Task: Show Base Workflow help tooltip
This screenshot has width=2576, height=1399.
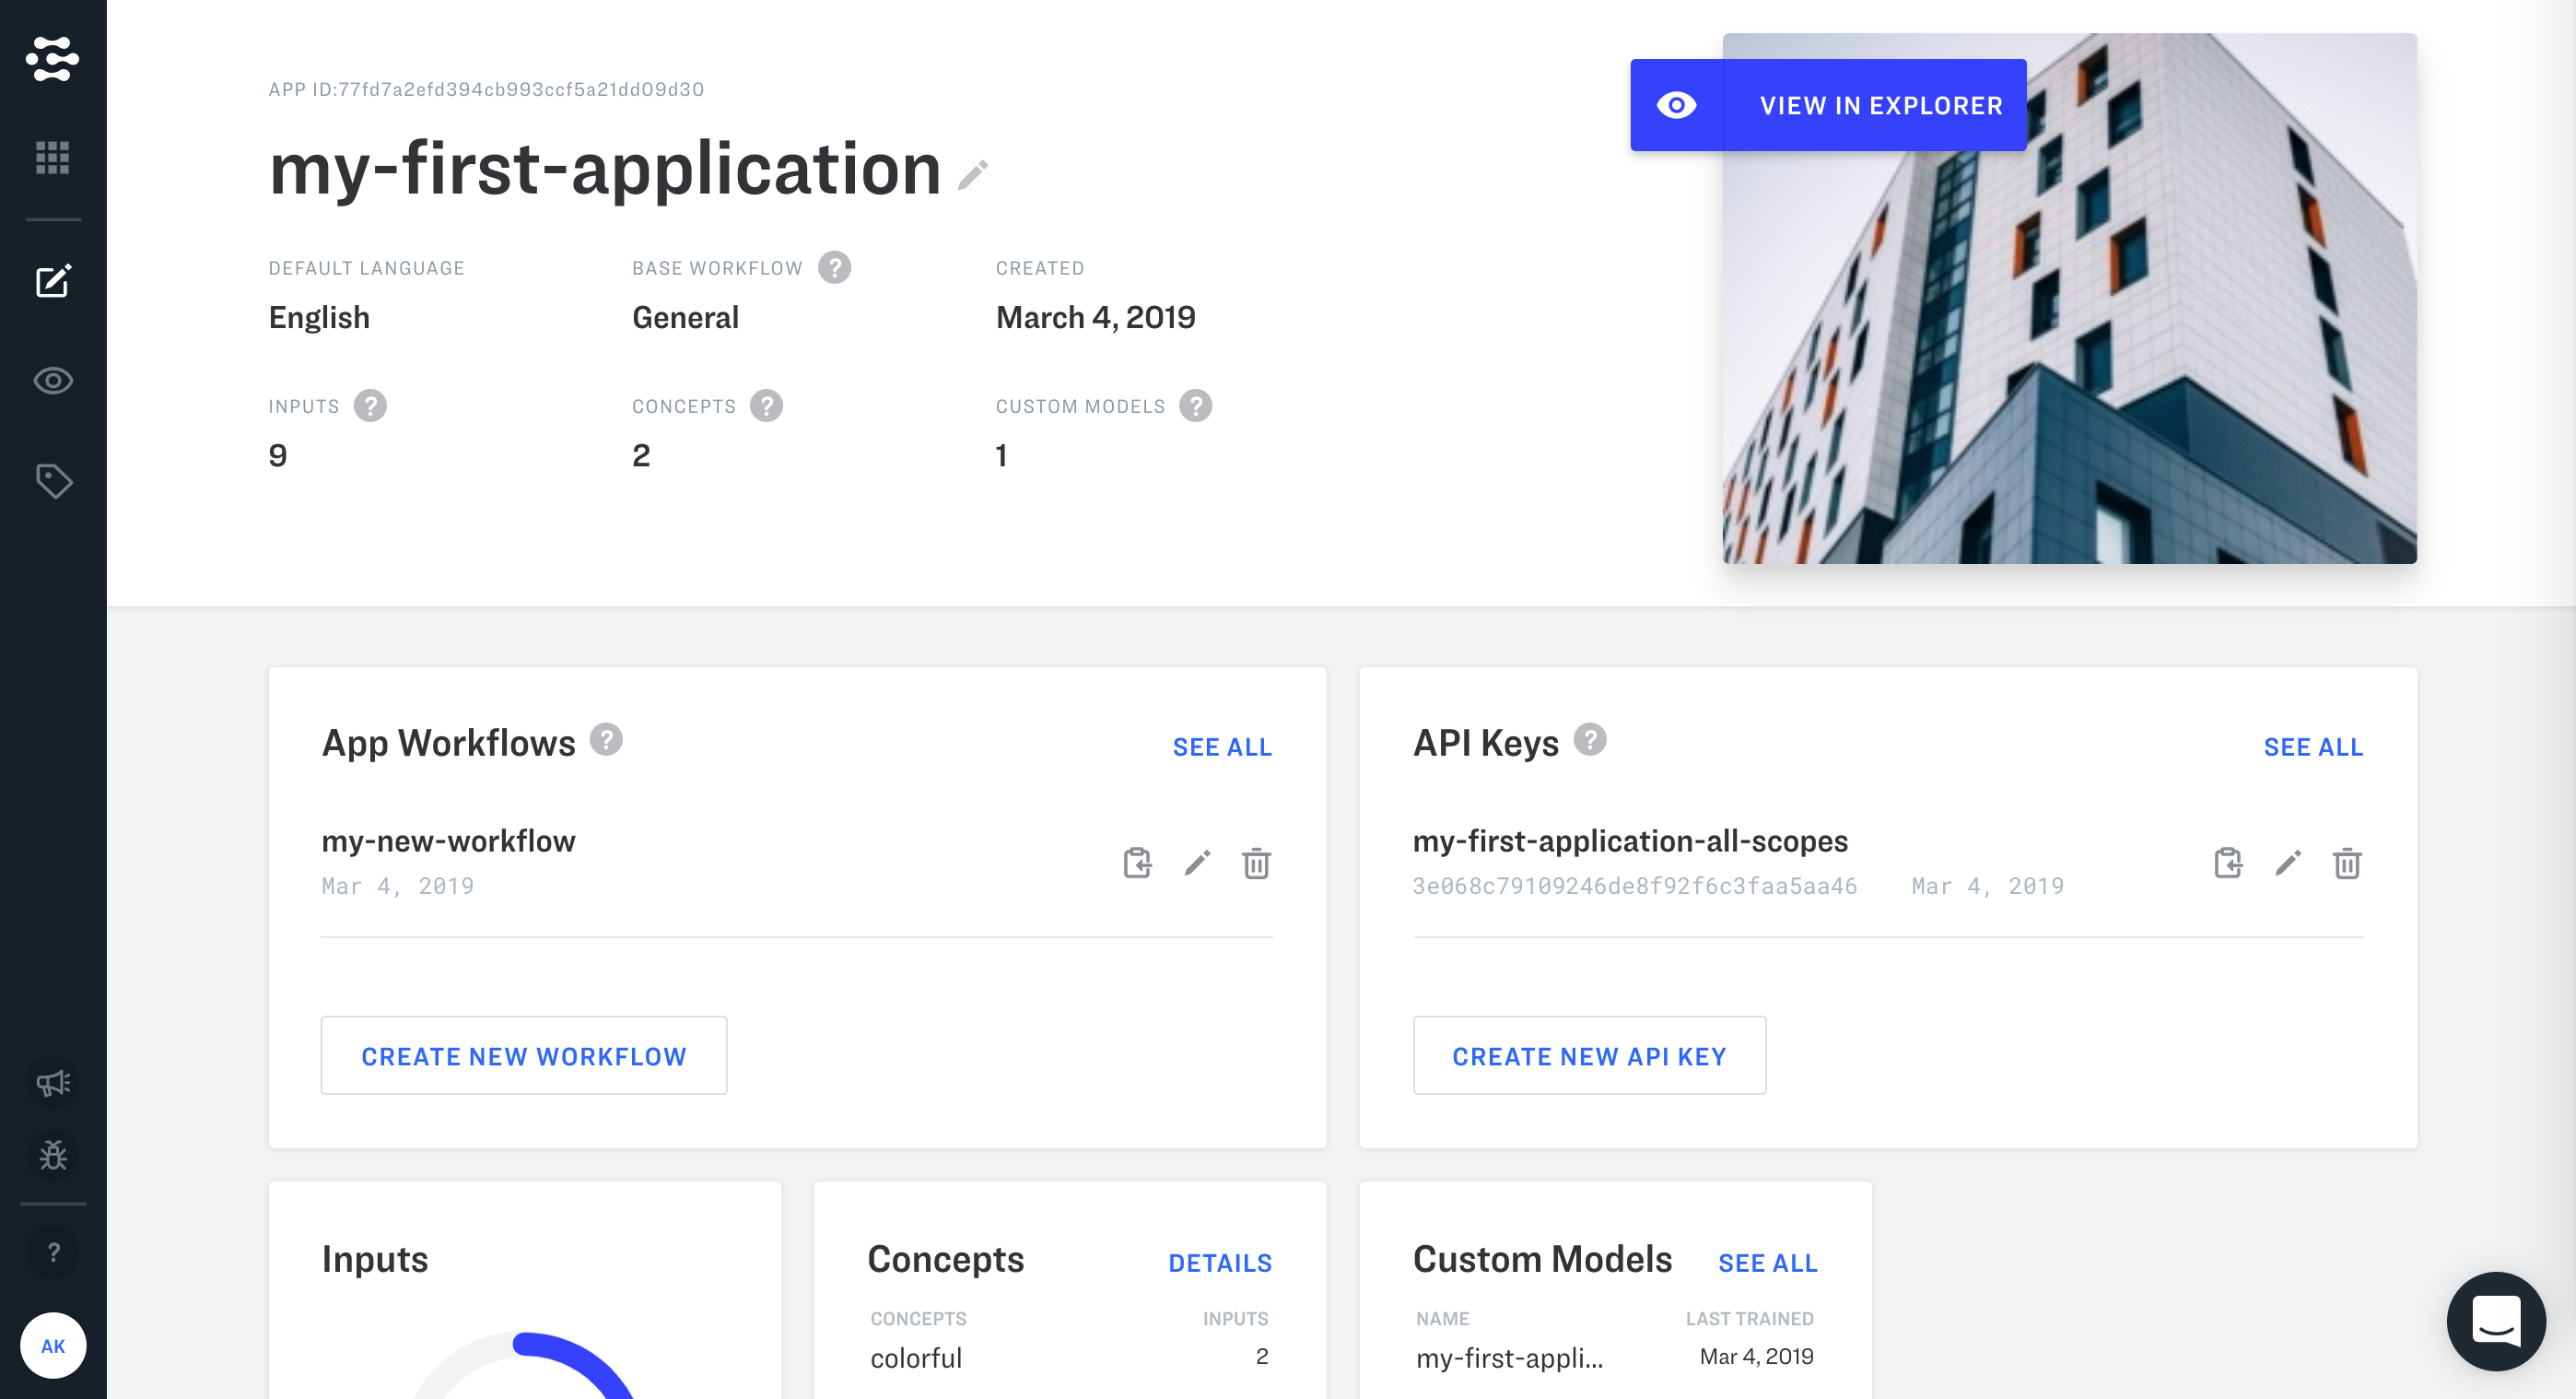Action: click(834, 267)
